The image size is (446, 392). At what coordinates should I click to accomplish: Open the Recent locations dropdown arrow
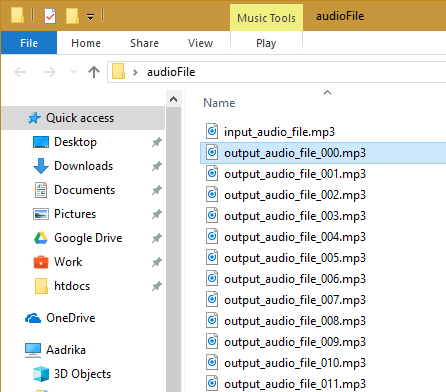[73, 71]
